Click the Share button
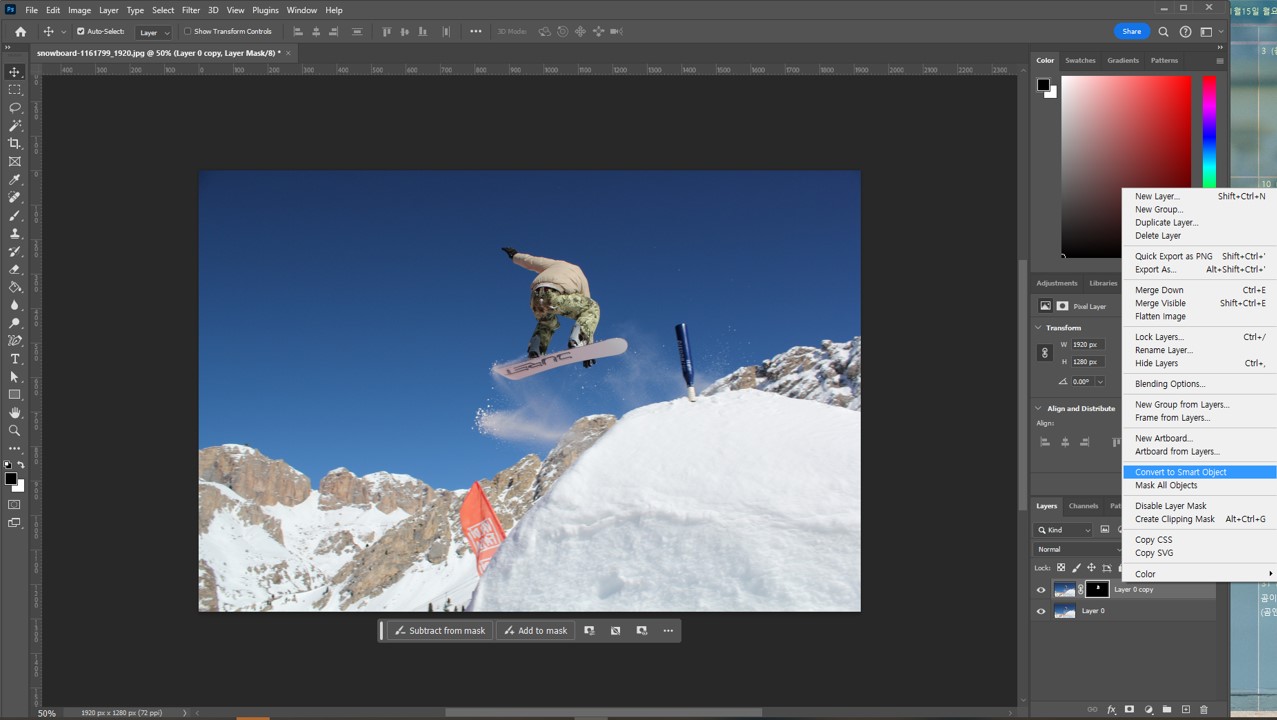The image size is (1277, 720). coord(1132,32)
